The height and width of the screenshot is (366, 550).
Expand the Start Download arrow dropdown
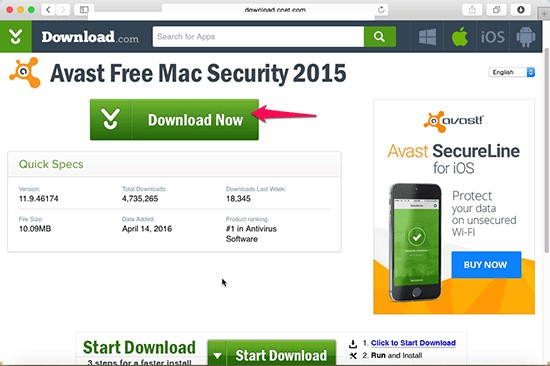coord(217,355)
